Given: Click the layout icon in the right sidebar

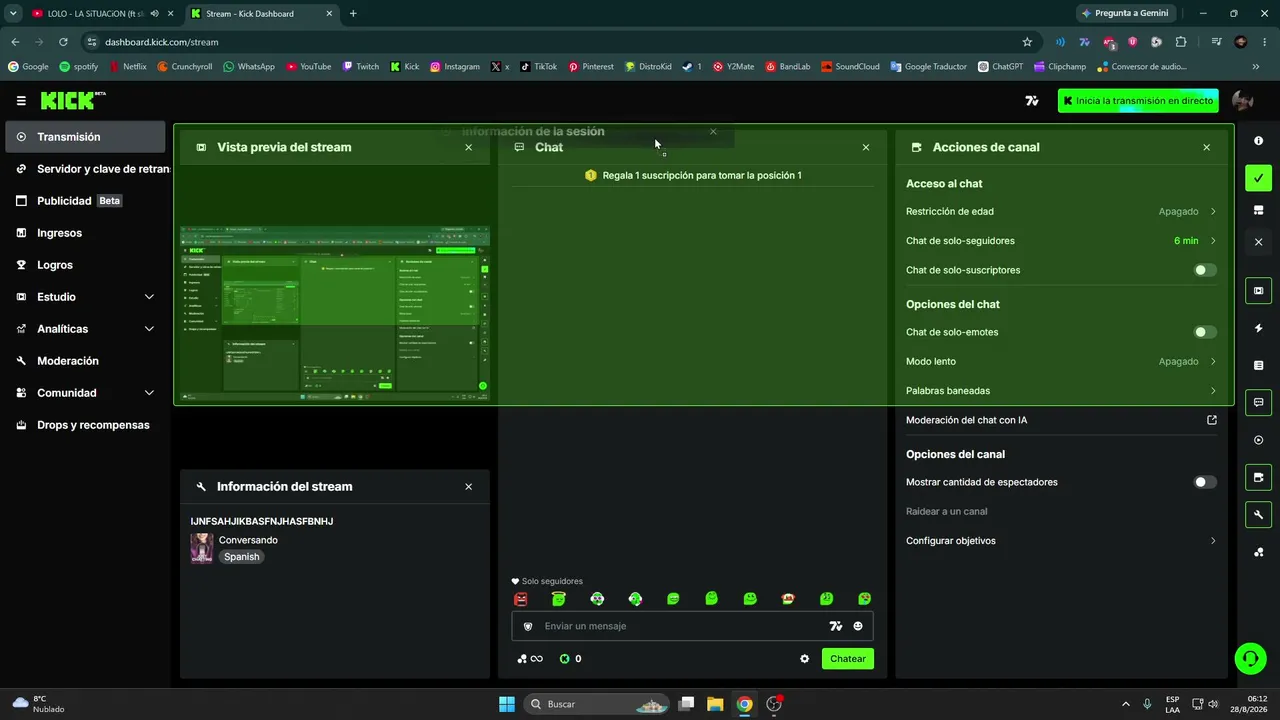Looking at the screenshot, I should 1259,210.
